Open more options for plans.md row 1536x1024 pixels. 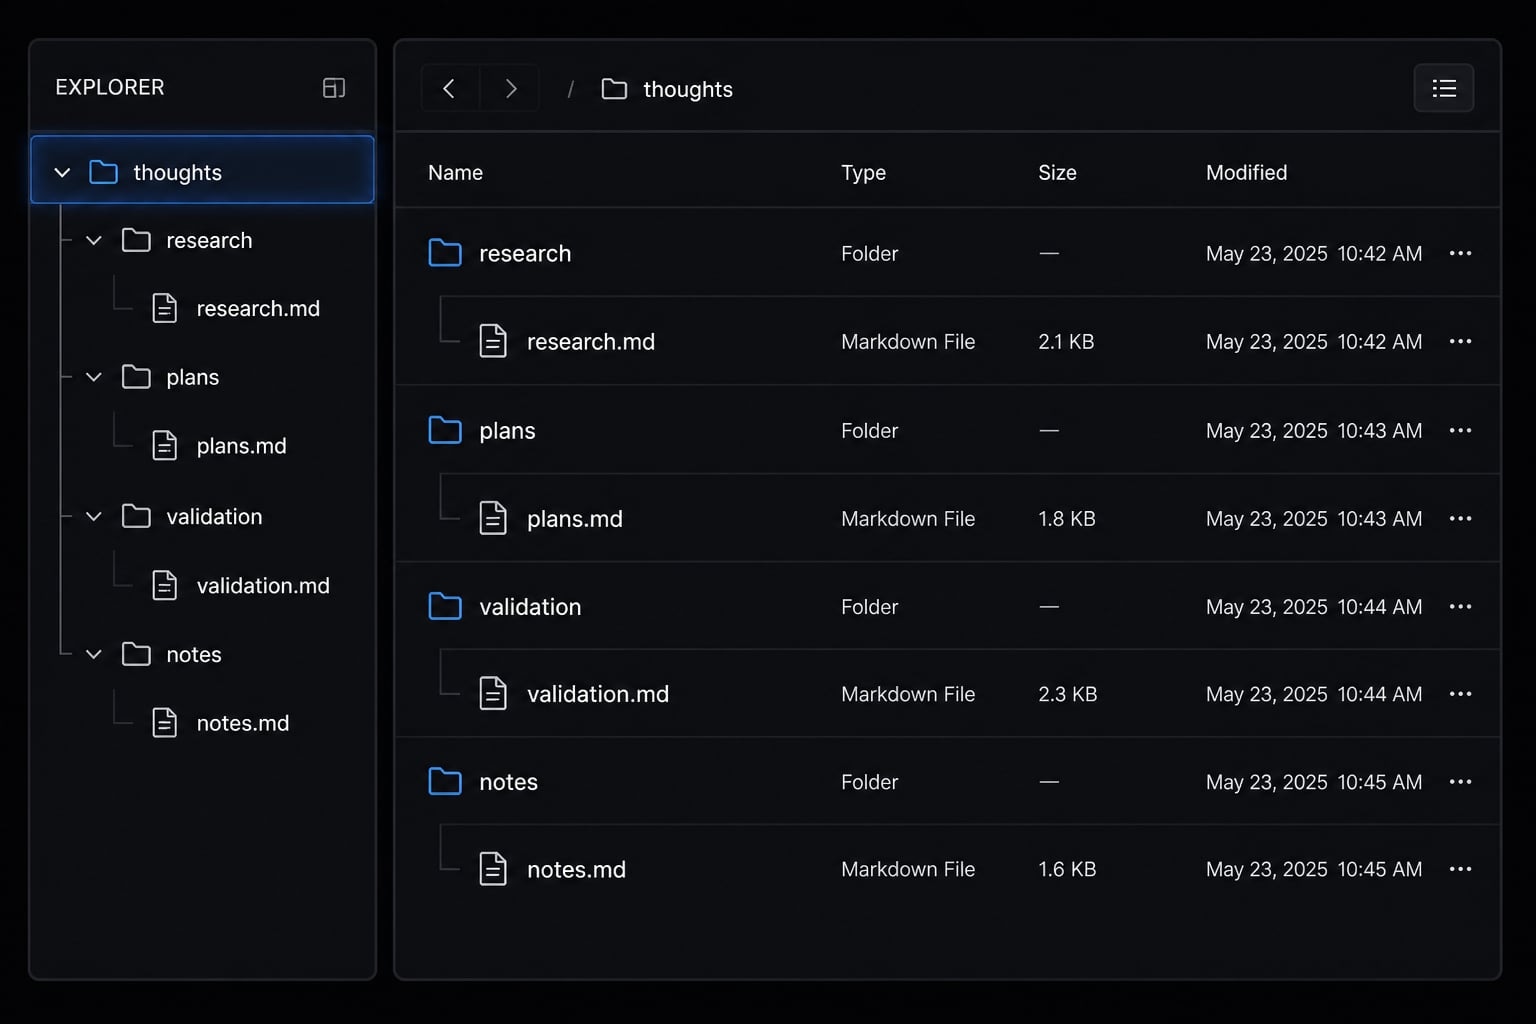coord(1460,518)
